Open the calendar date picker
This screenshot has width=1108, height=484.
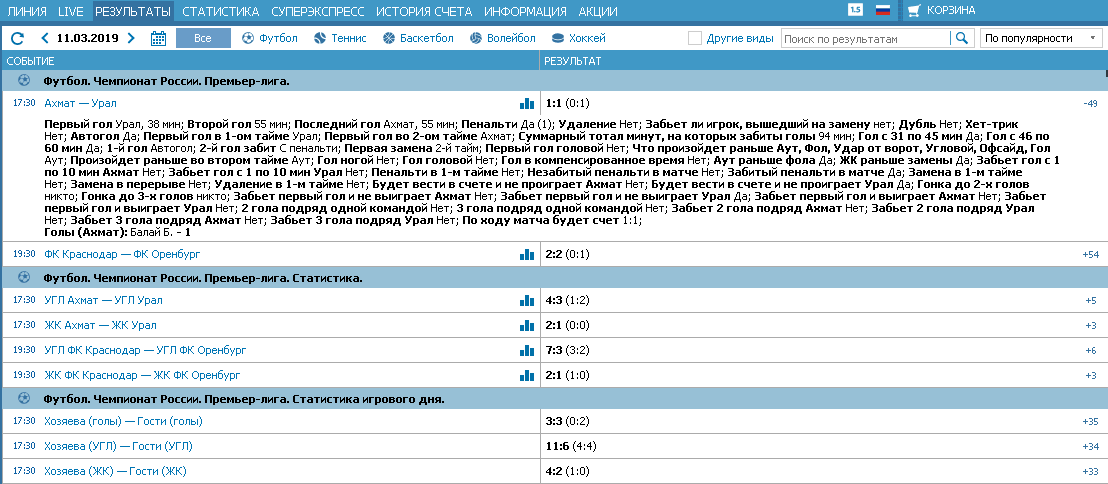click(x=158, y=38)
